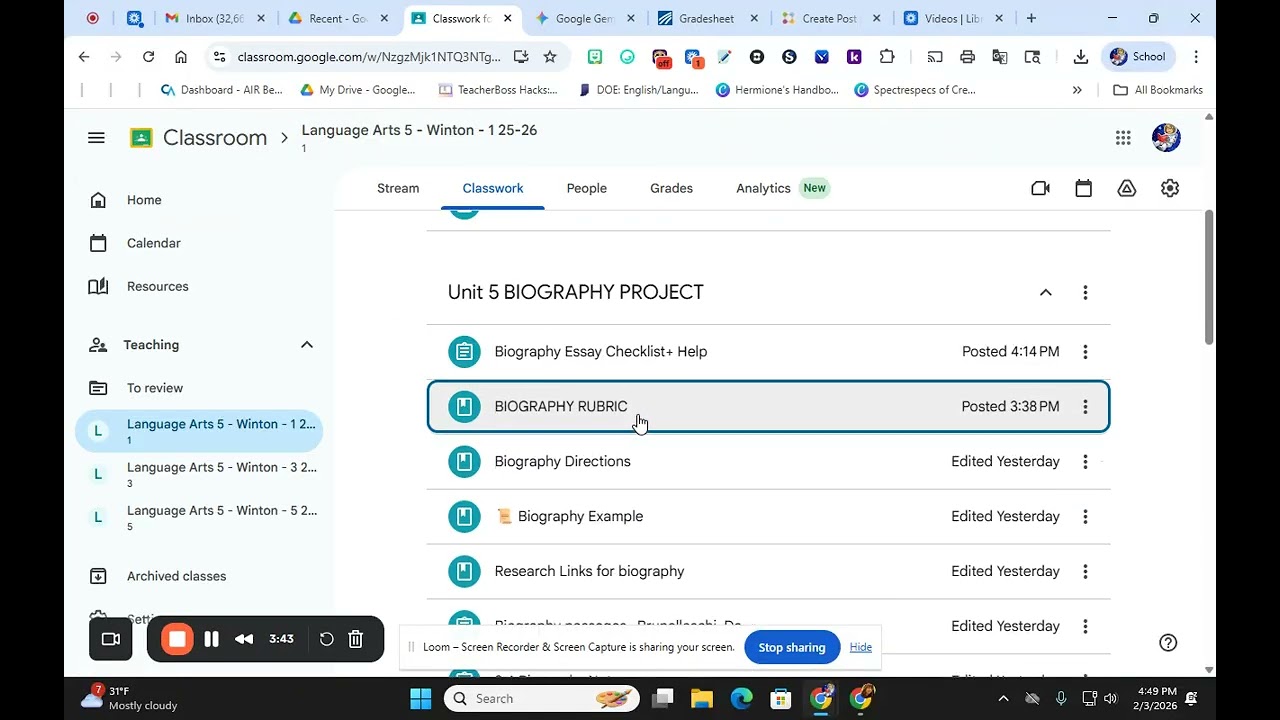This screenshot has width=1280, height=720.
Task: Bookmark this page with the star icon
Action: point(549,57)
